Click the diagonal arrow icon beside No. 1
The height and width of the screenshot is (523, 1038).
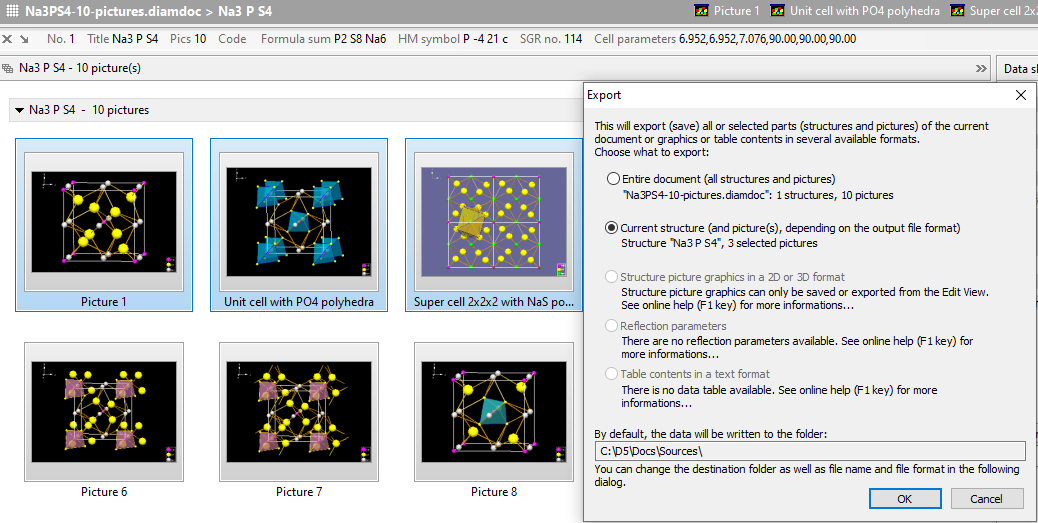23,39
